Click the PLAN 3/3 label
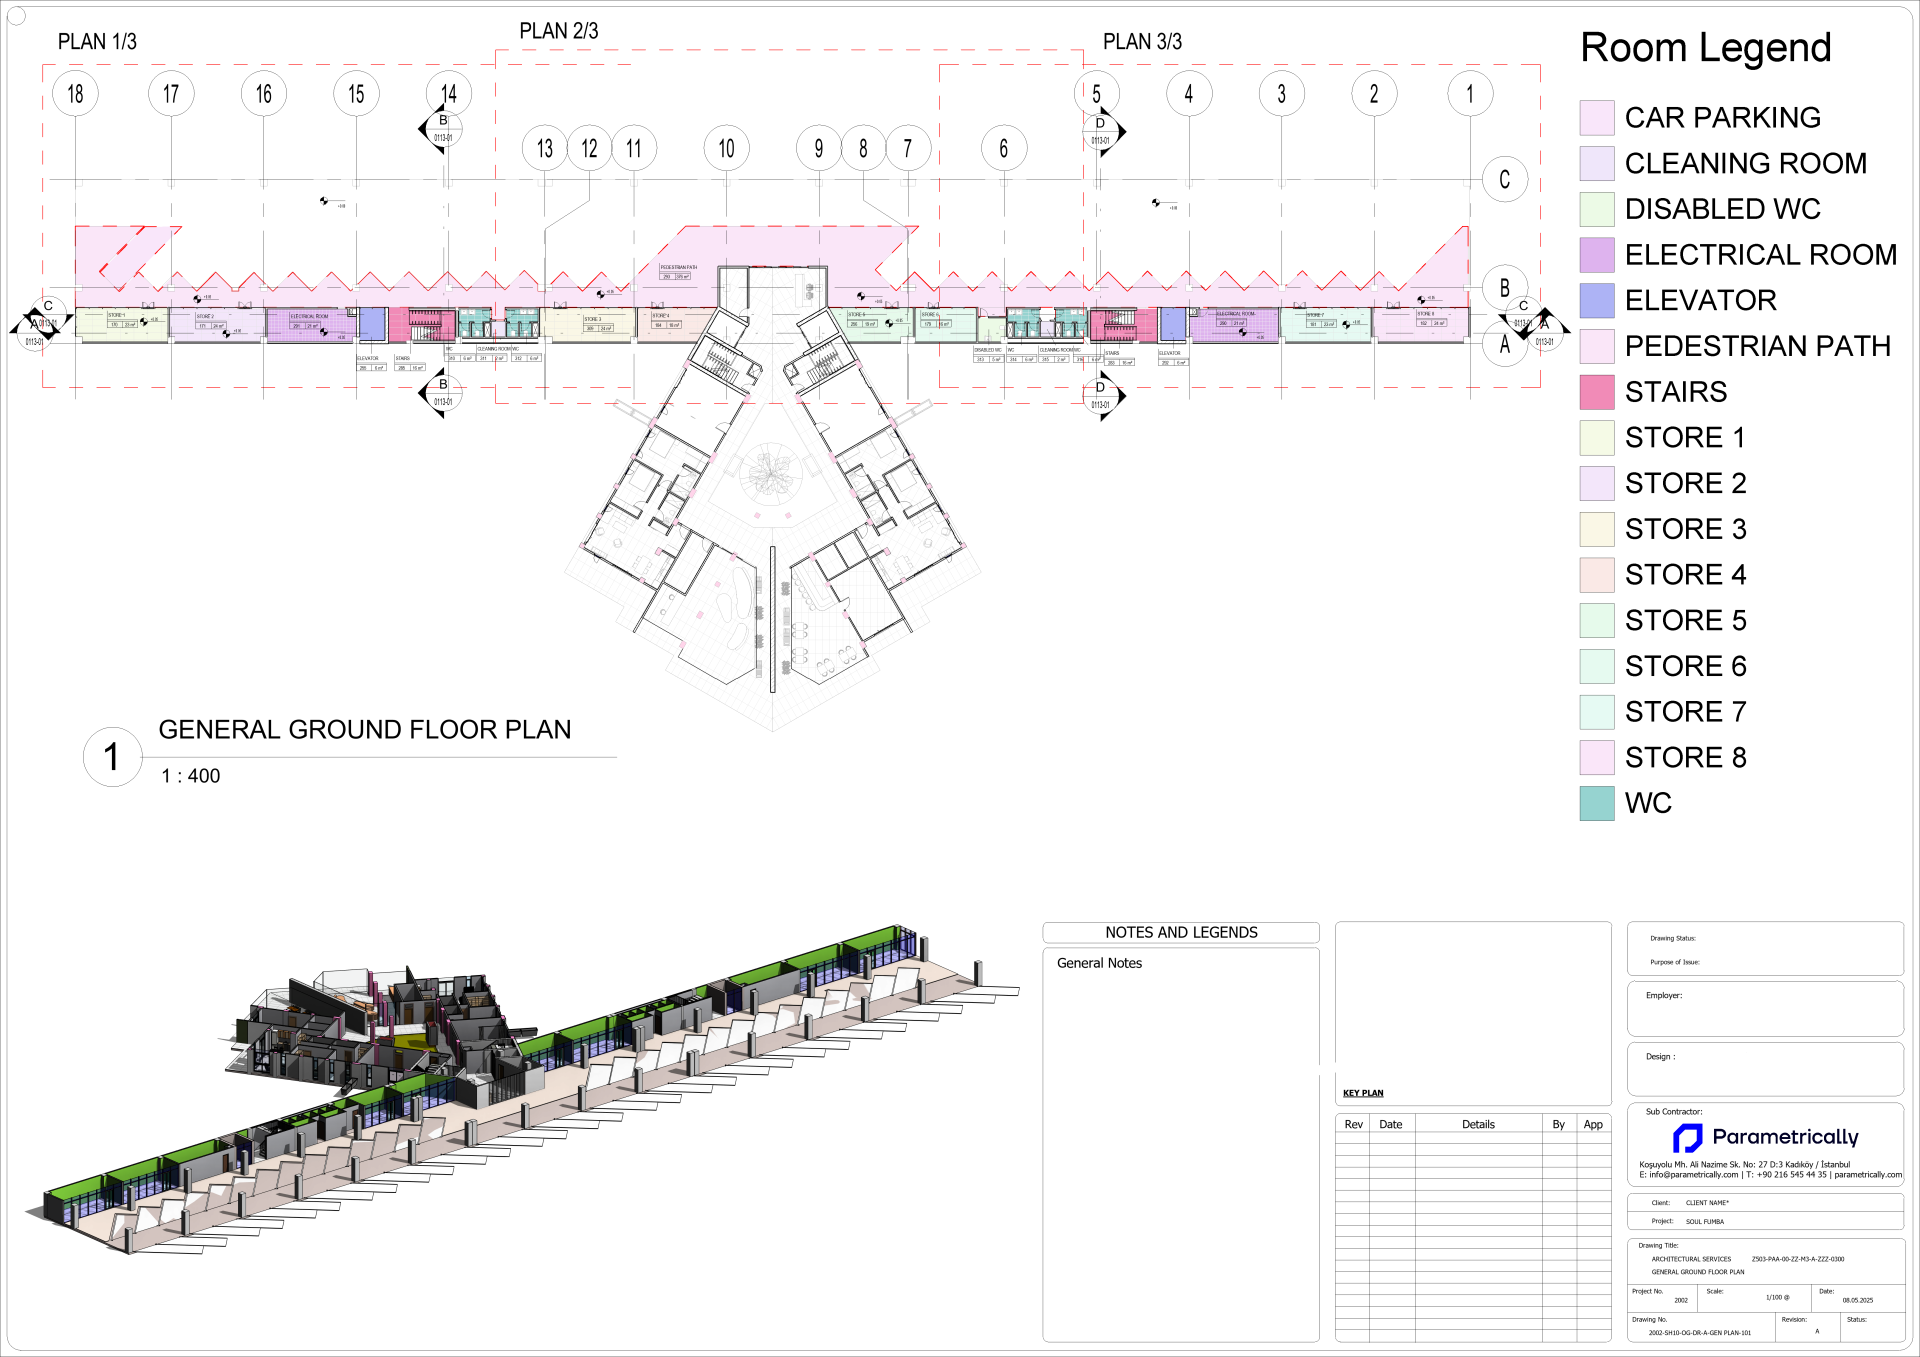 click(1142, 42)
